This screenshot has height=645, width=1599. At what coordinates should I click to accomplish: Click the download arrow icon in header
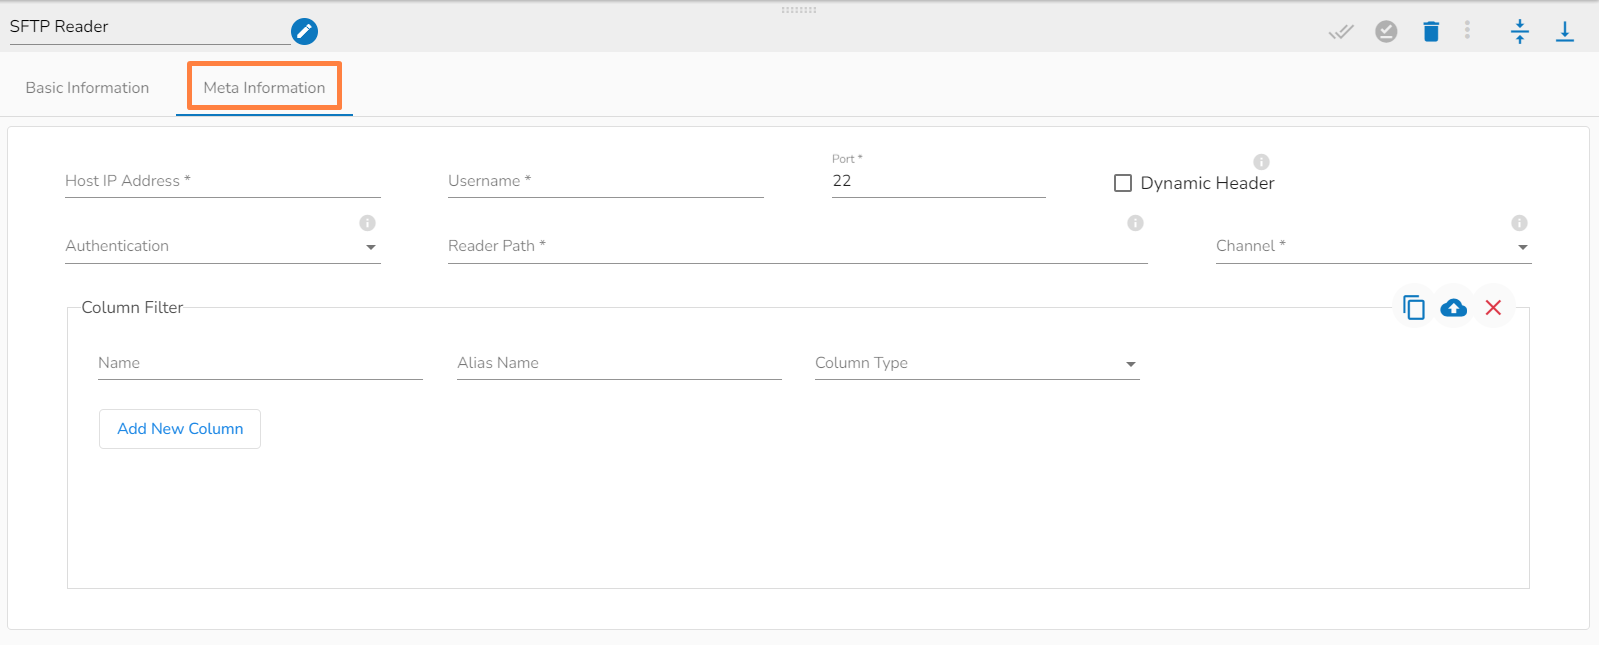(1565, 32)
